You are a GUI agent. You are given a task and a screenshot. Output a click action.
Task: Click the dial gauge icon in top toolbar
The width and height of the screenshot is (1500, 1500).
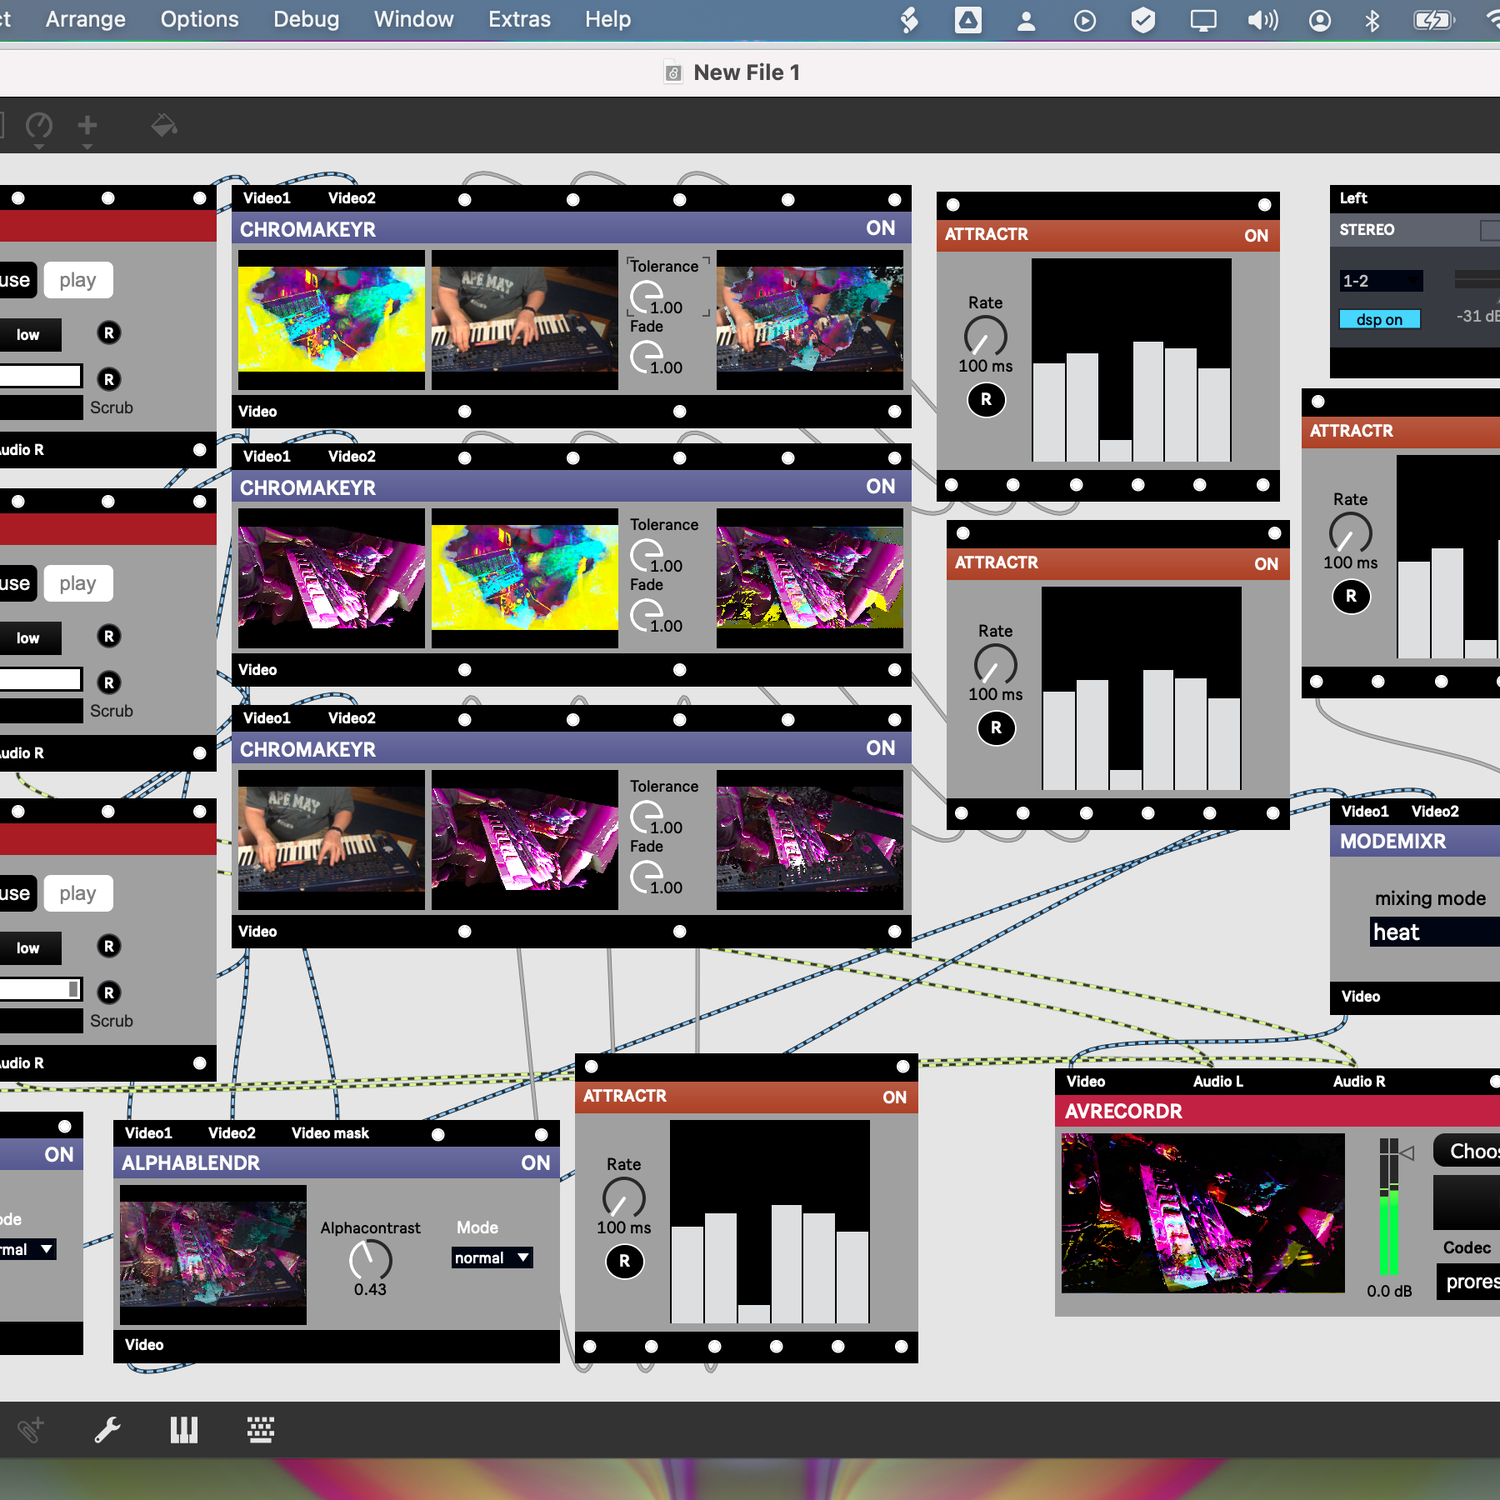39,126
